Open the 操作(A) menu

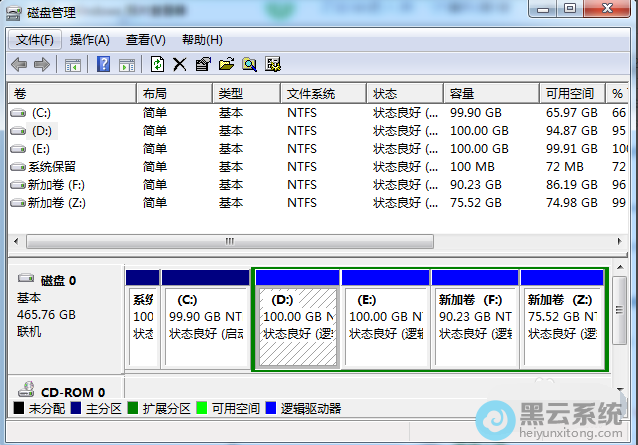[89, 40]
